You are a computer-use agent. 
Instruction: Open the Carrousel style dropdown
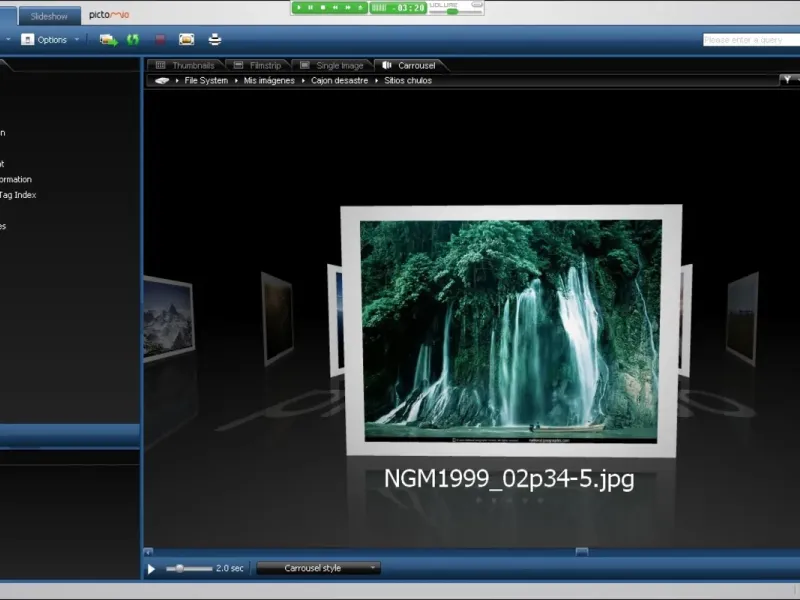[318, 568]
